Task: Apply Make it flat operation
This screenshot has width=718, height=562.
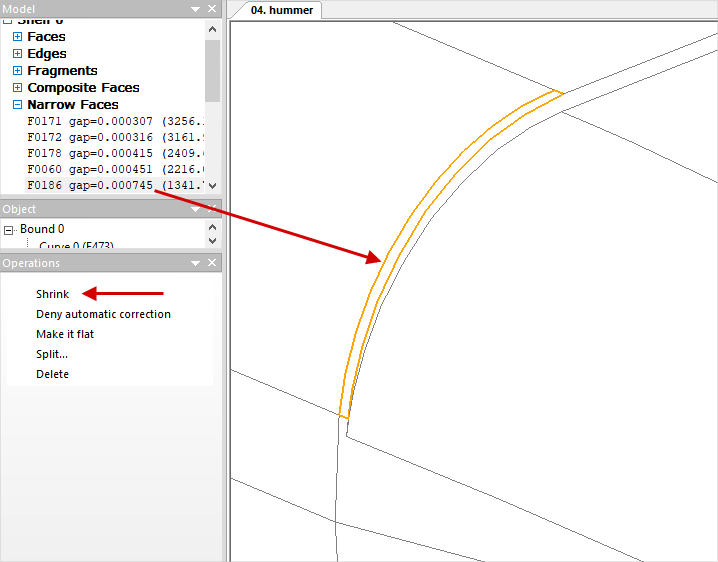Action: pos(65,334)
